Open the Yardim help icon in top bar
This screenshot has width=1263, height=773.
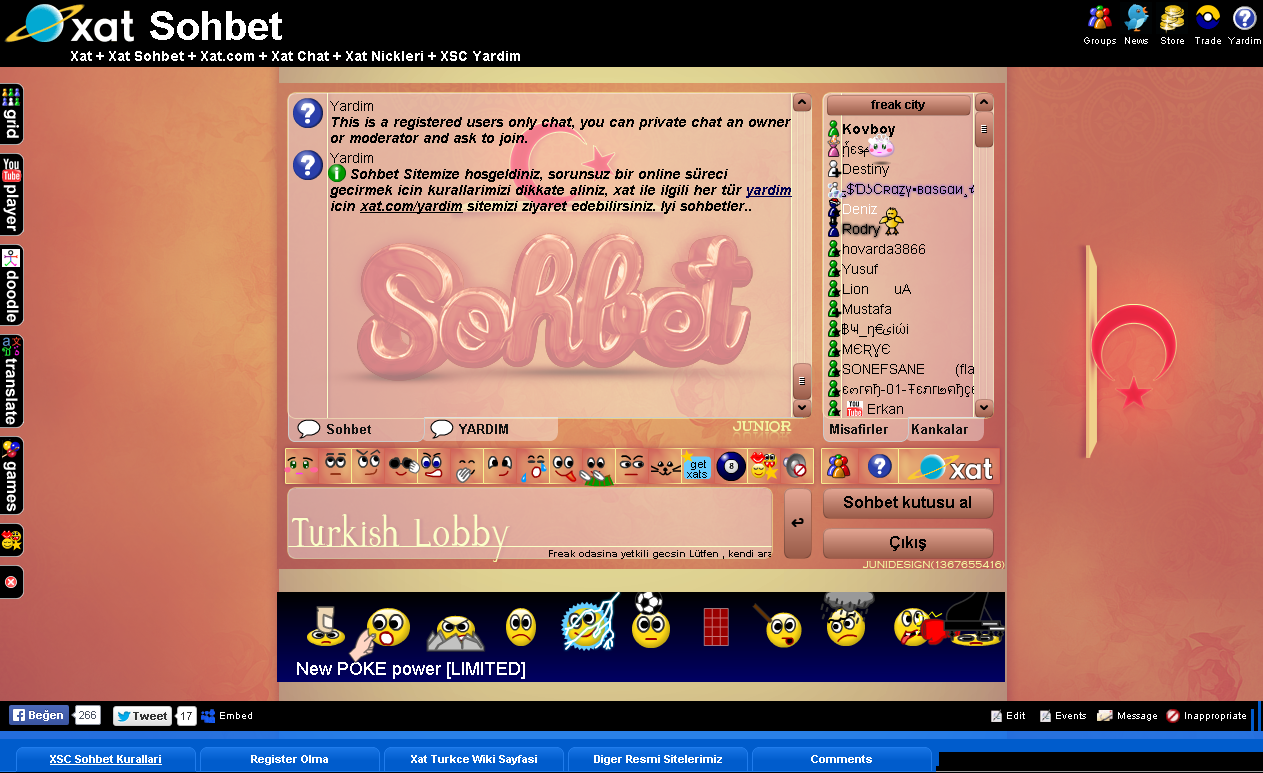1244,25
